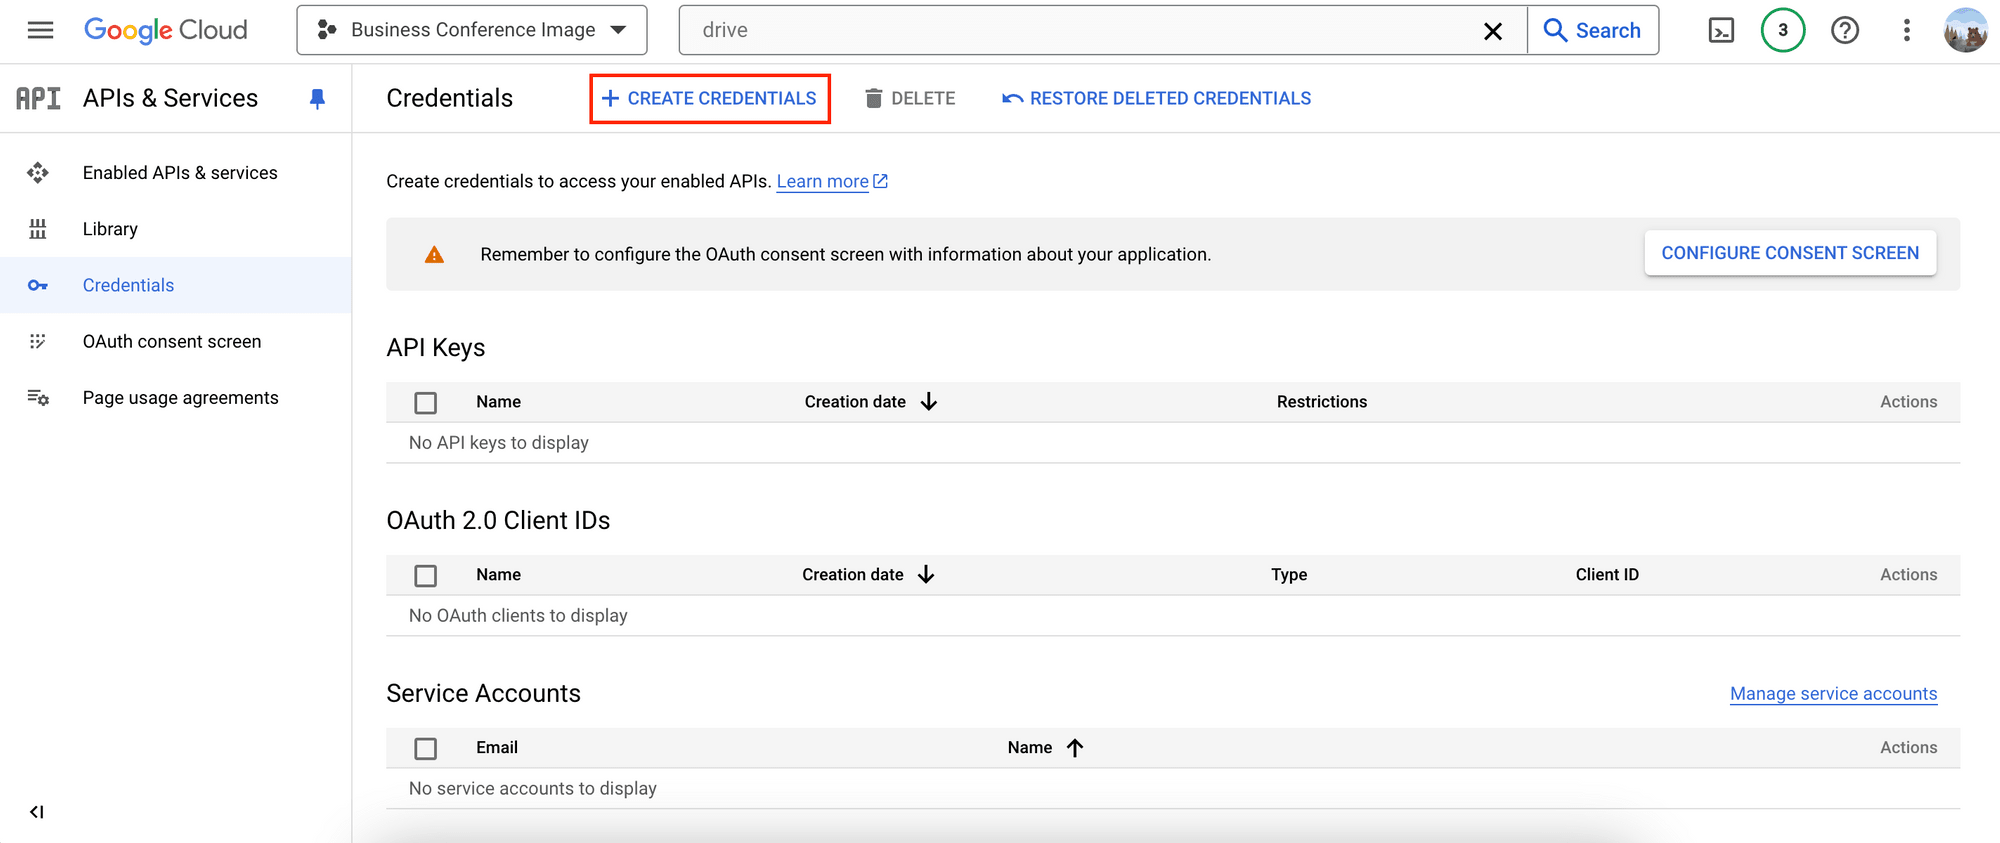Open the help question mark icon
This screenshot has height=843, width=2000.
click(1845, 31)
